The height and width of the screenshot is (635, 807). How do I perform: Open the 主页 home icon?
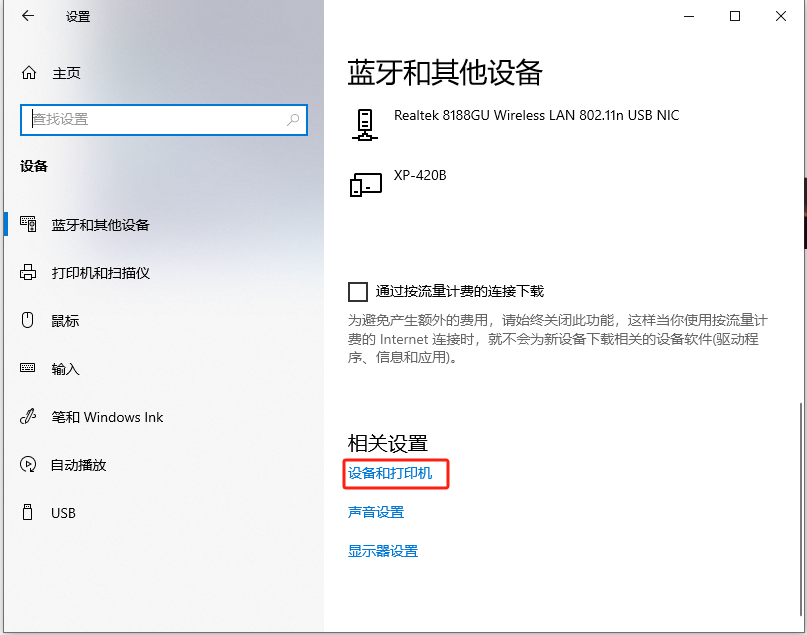click(29, 73)
